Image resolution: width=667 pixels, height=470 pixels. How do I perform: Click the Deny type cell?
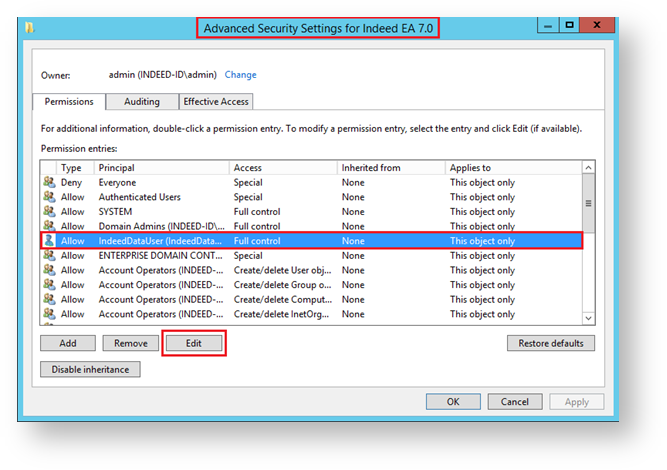click(71, 182)
